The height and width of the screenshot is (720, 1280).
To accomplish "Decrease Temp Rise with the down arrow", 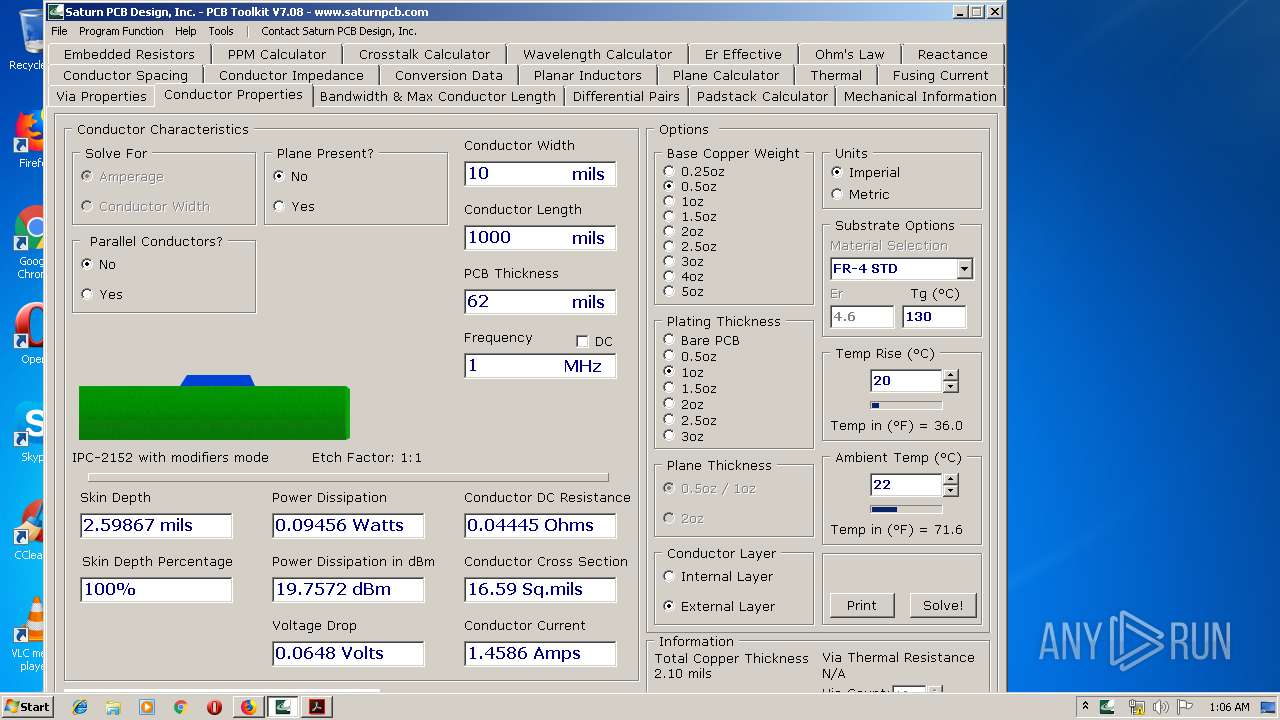I will click(951, 387).
